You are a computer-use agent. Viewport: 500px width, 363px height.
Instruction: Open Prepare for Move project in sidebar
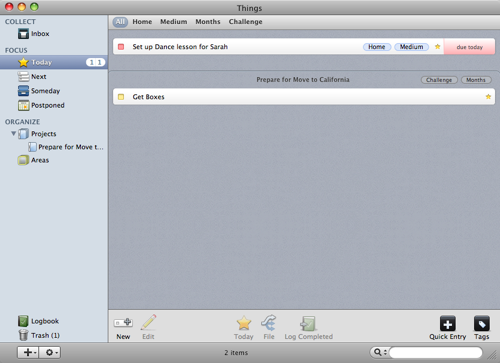tap(66, 147)
